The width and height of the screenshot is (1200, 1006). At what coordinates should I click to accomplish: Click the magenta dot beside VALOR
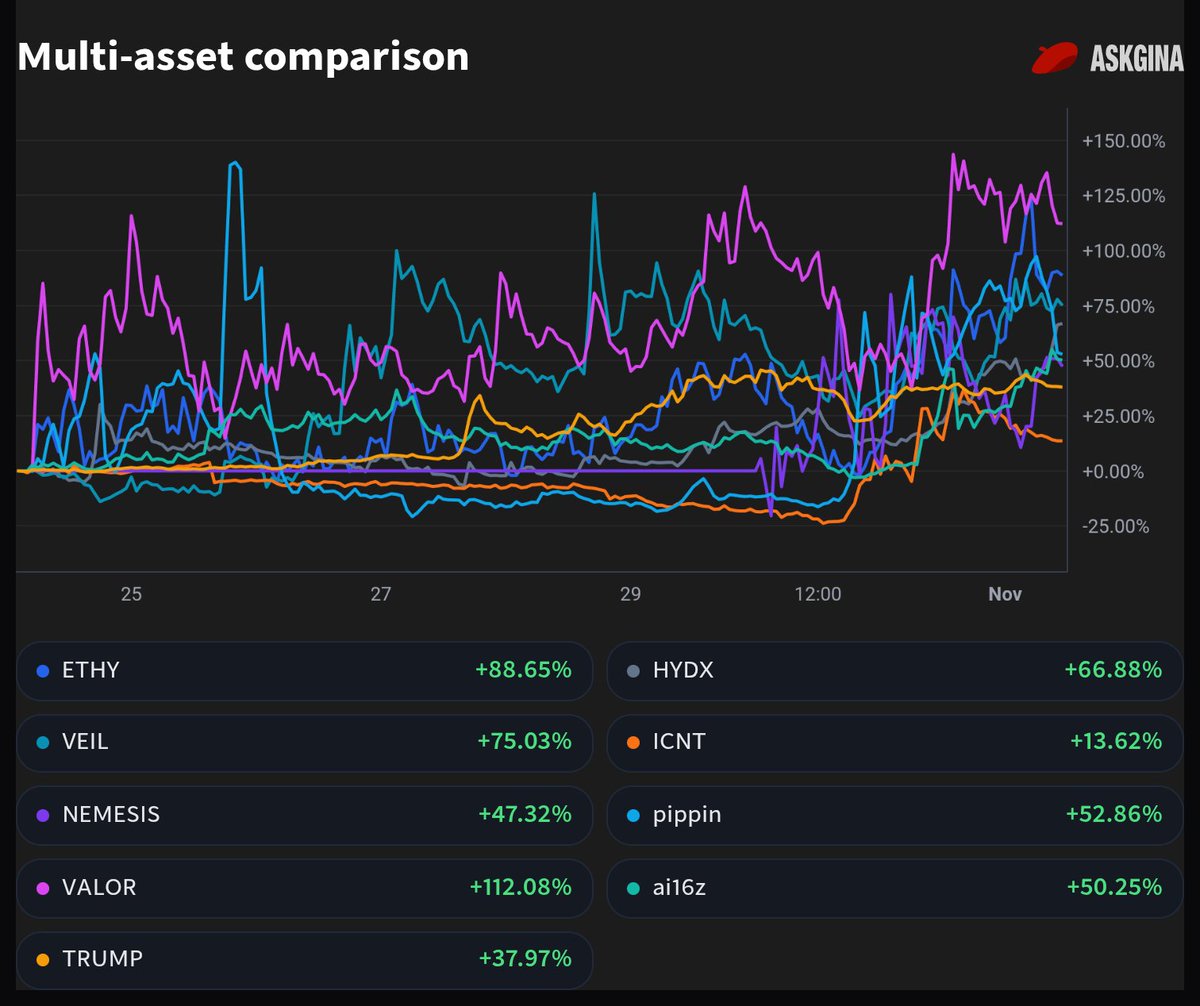point(42,887)
